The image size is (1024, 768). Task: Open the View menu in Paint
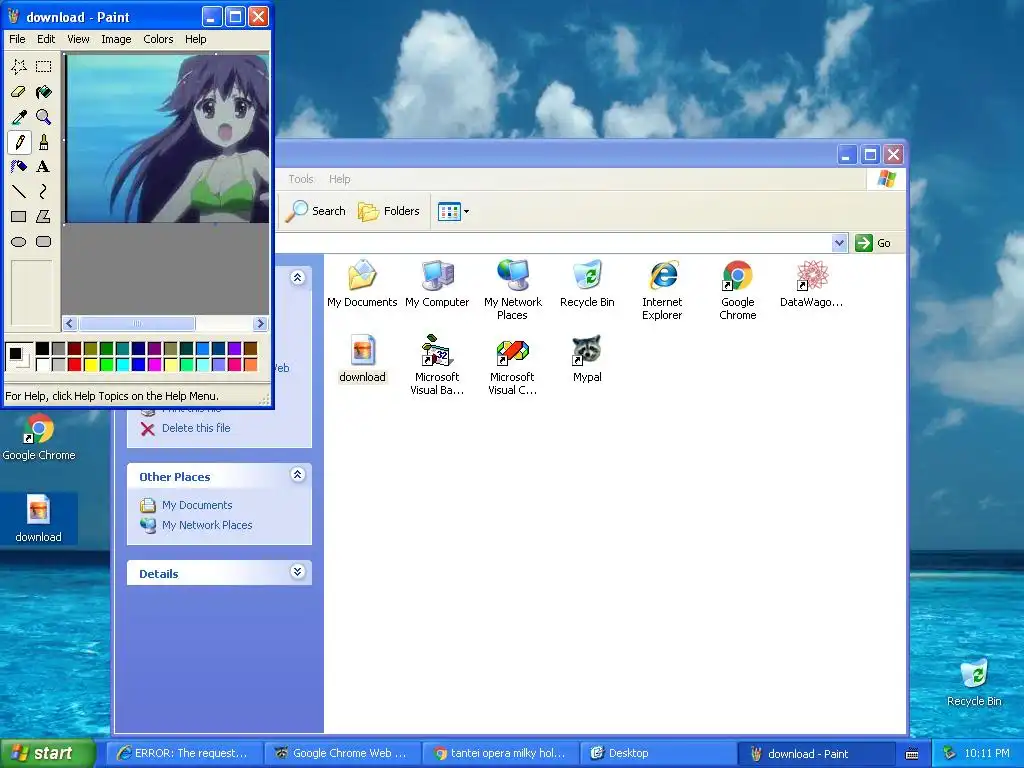78,39
